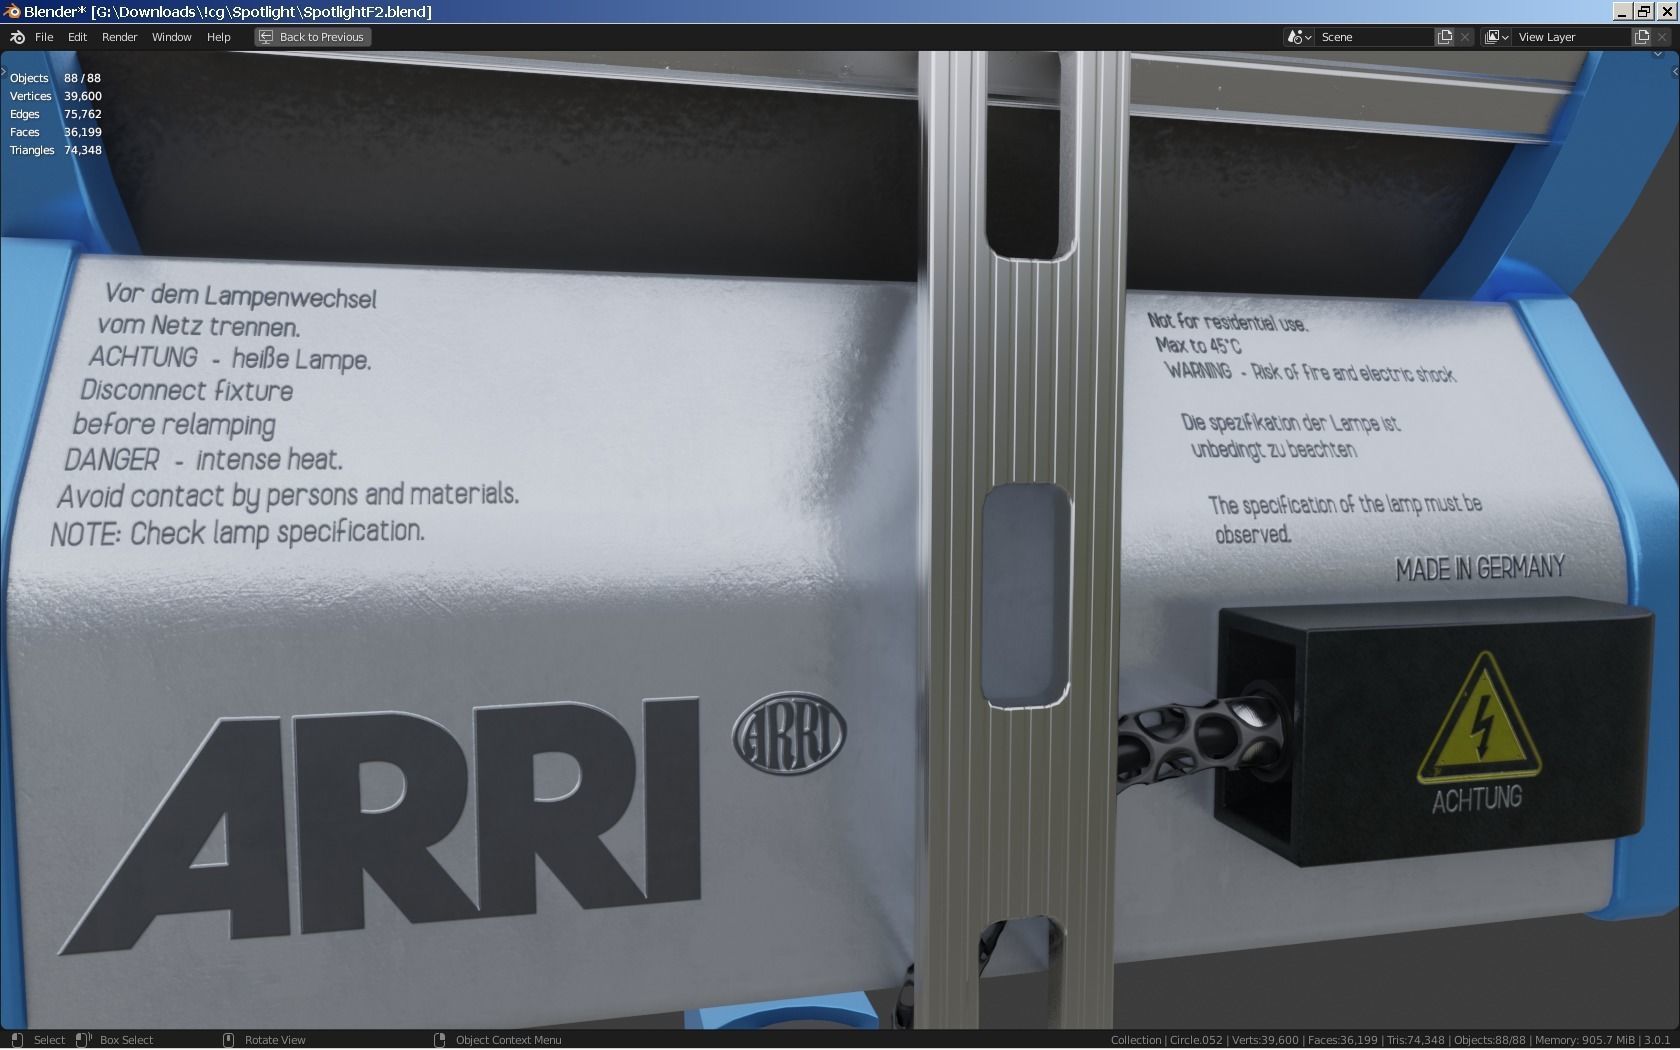Add a new view layer via copy icon
This screenshot has width=1680, height=1050.
[1642, 37]
